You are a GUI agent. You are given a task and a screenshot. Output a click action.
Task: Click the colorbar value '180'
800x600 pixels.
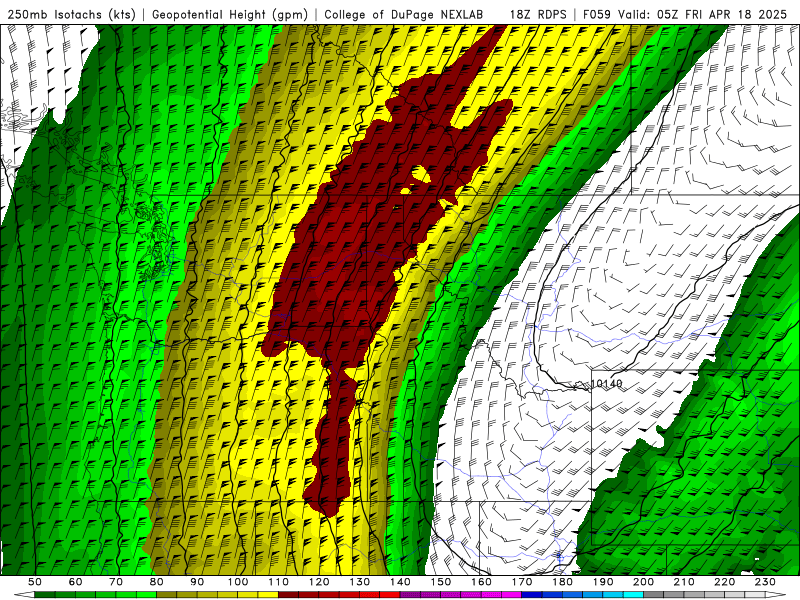(x=562, y=582)
